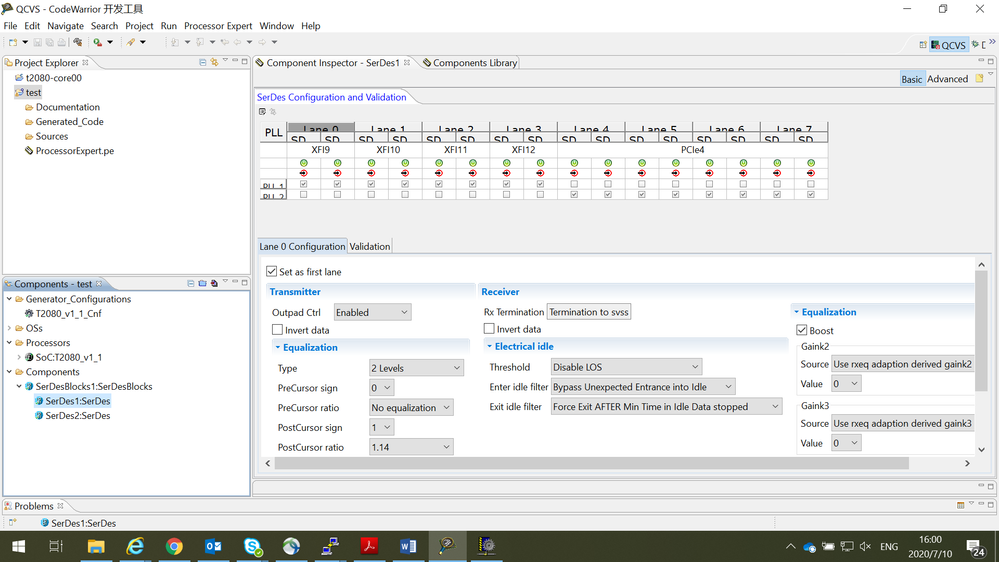Click the Rx Termination 'Termination to svss' field
Viewport: 999px width, 562px height.
tap(589, 312)
